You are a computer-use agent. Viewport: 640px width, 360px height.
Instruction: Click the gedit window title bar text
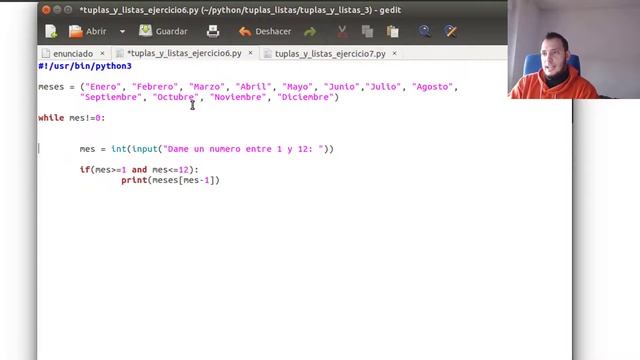click(240, 10)
